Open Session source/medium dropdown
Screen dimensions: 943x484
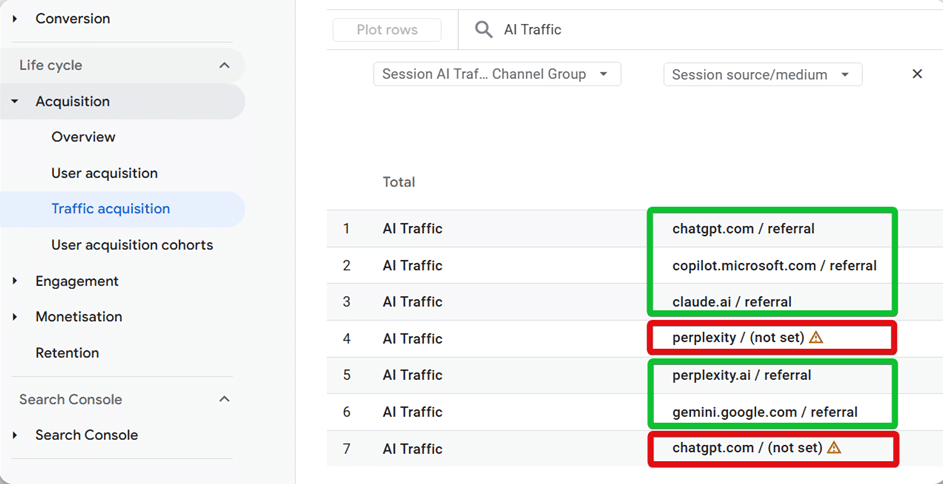coord(763,75)
